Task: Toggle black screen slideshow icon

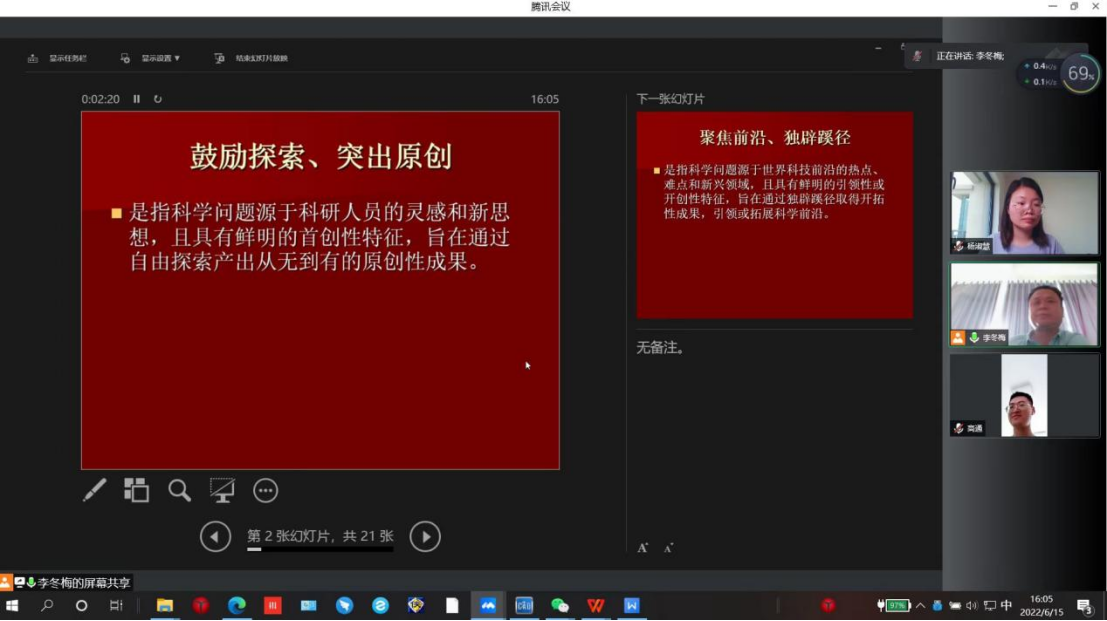Action: click(222, 490)
